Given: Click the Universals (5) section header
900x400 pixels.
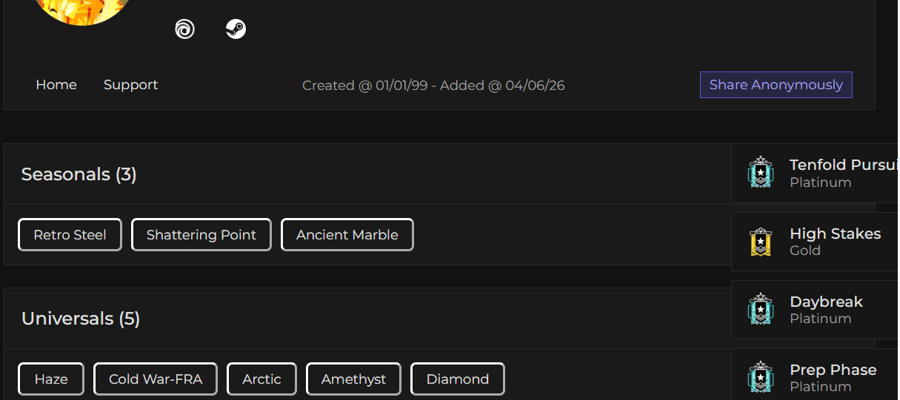Looking at the screenshot, I should (81, 319).
